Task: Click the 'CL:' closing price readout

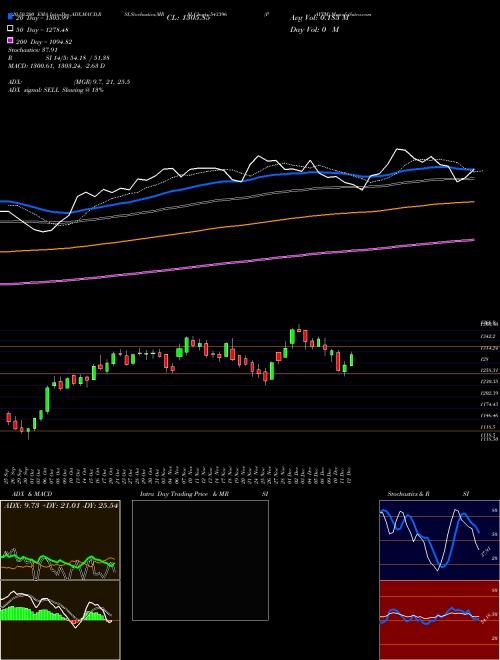Action: tap(188, 18)
